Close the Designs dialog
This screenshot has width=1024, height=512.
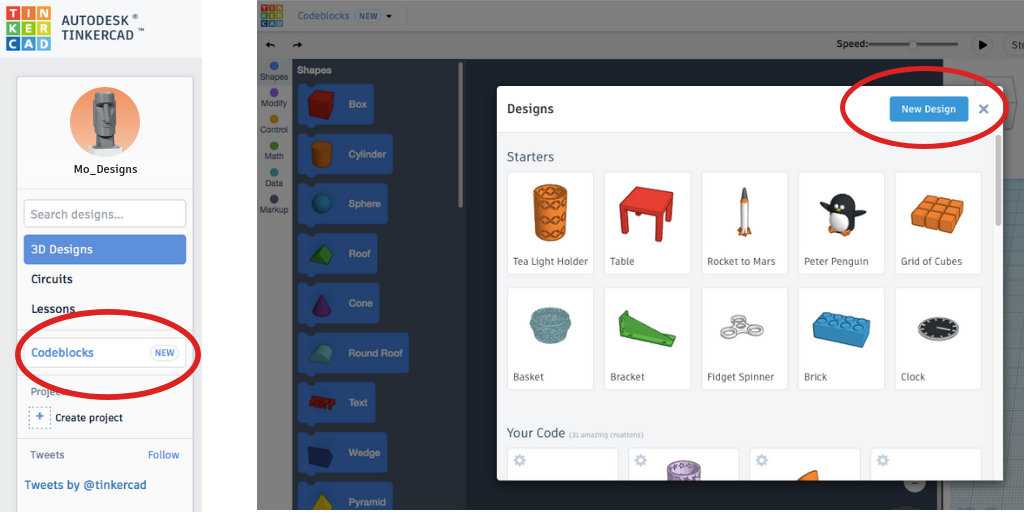click(x=984, y=109)
